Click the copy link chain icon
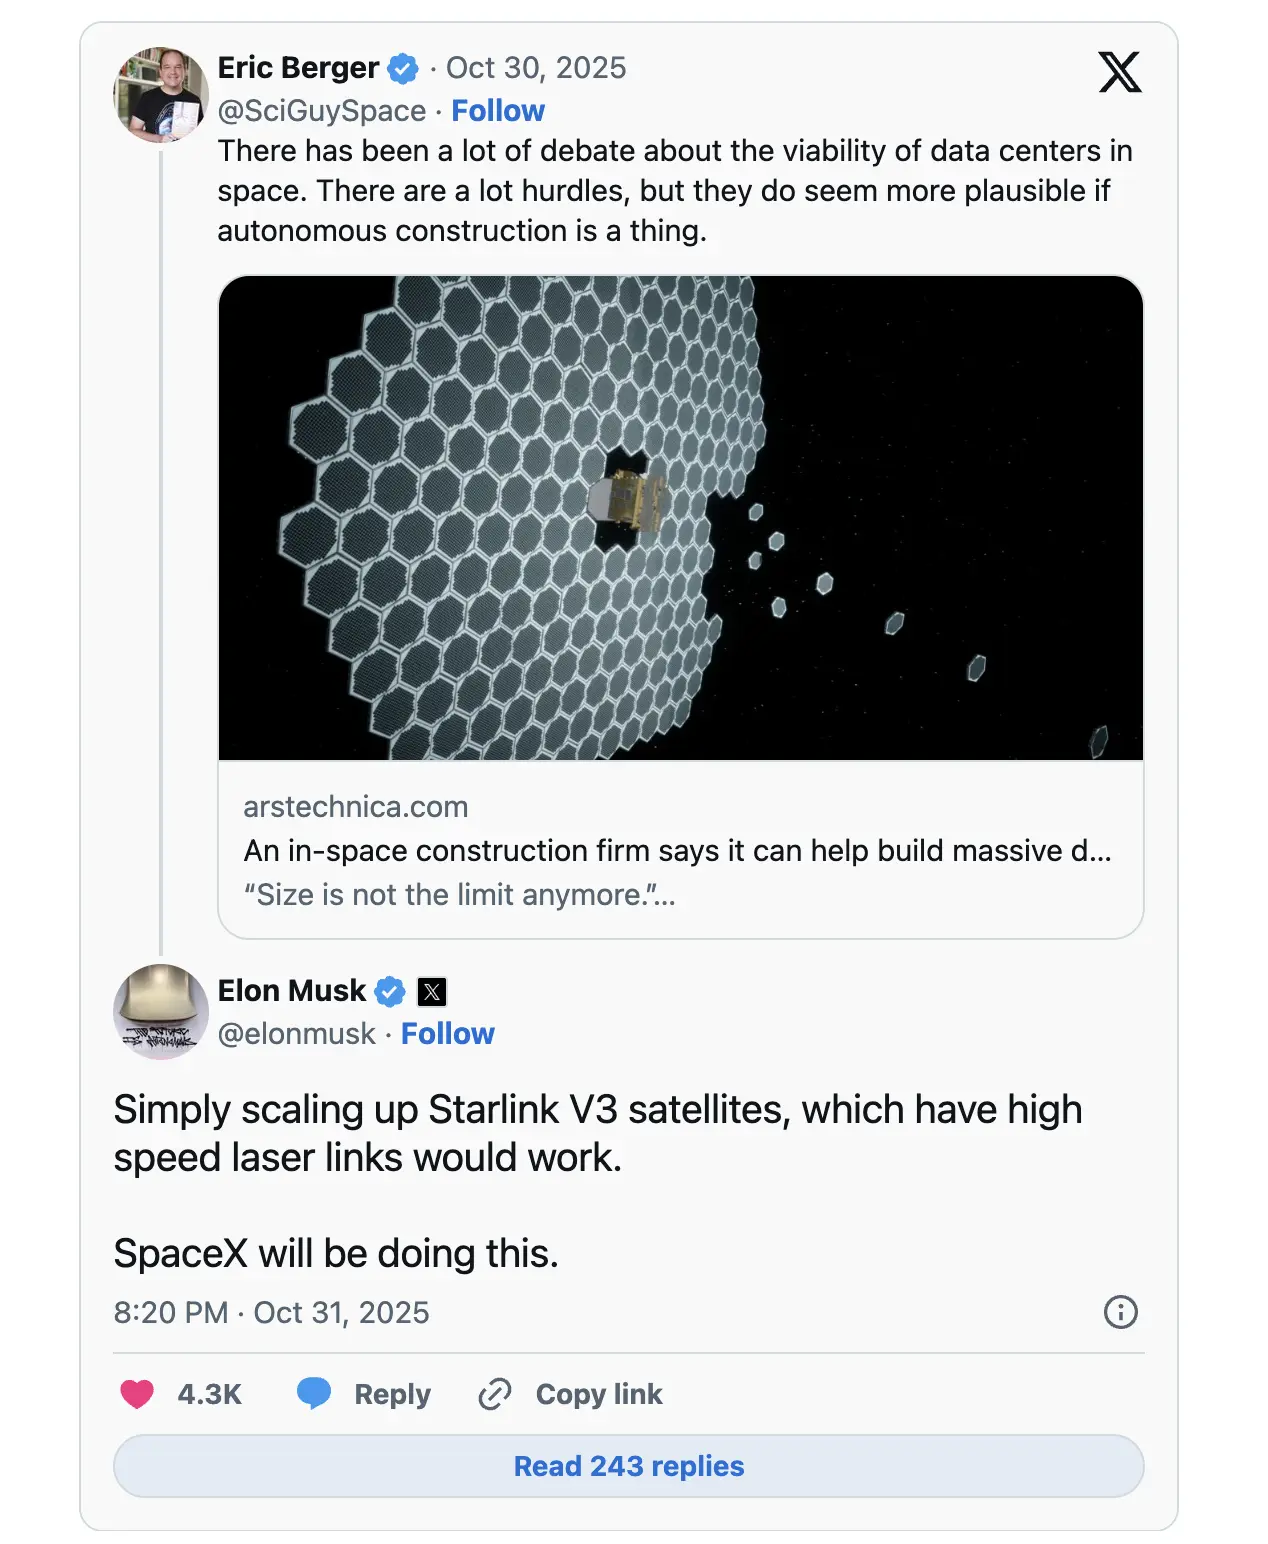This screenshot has width=1268, height=1544. [x=495, y=1393]
